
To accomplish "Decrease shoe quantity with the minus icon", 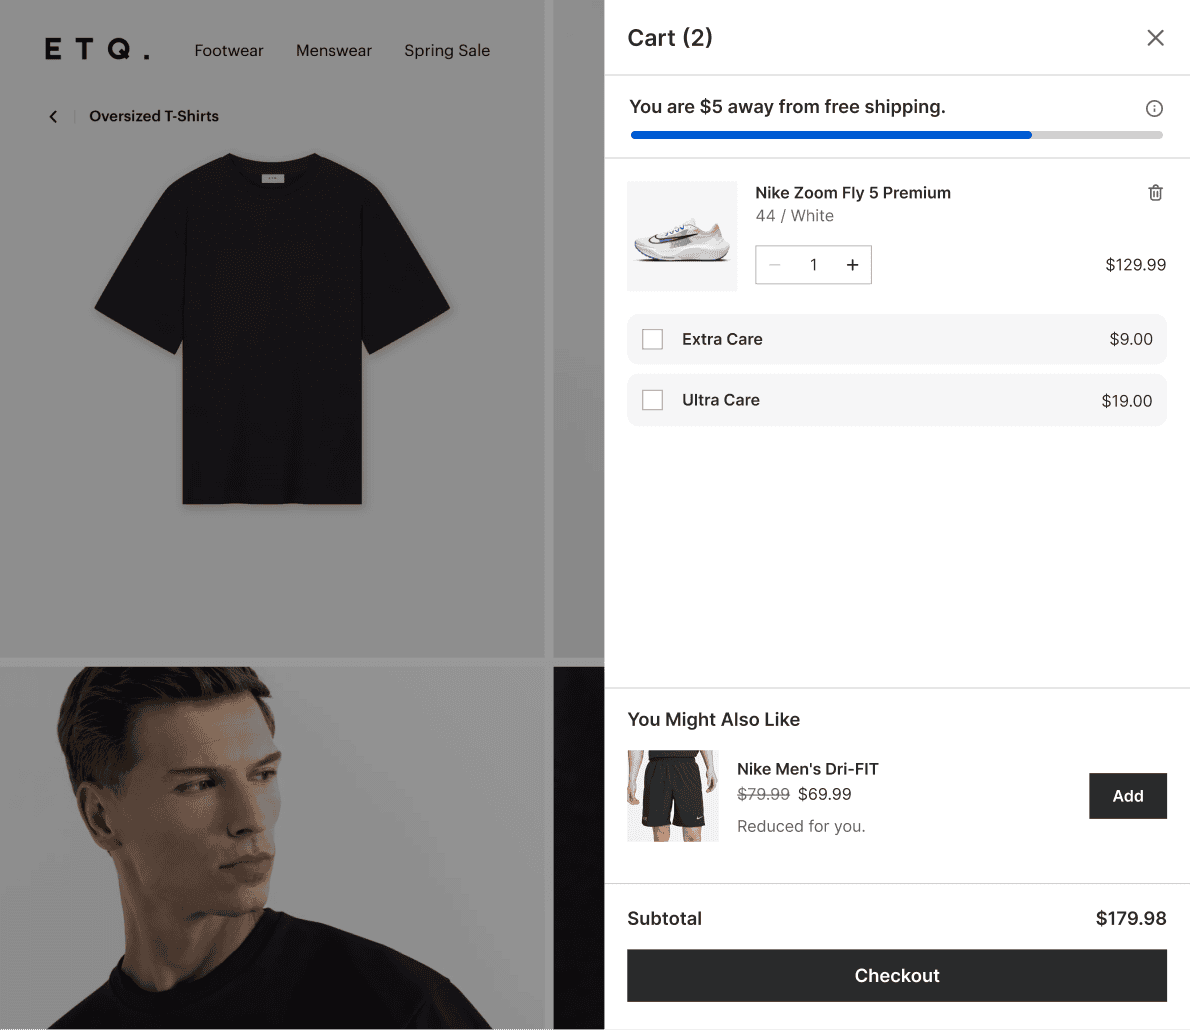I will [x=774, y=264].
